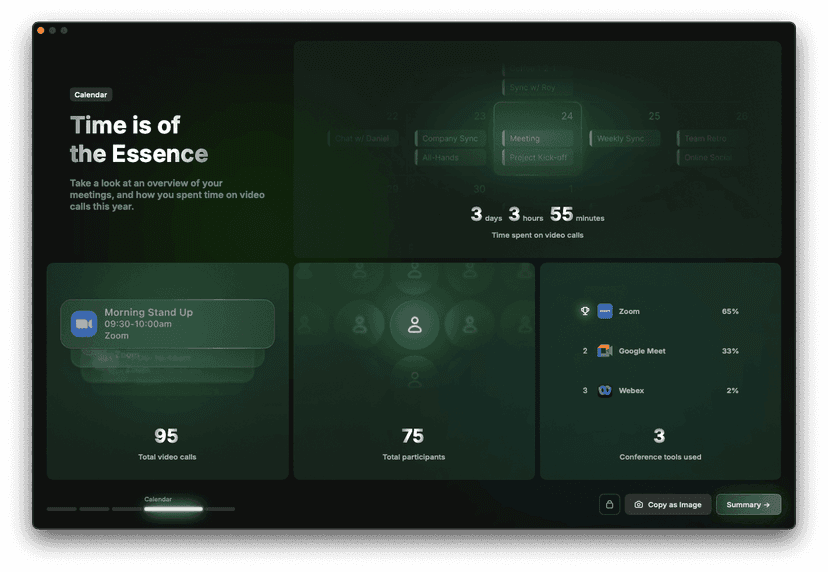This screenshot has width=828, height=572.
Task: Jump to the first progress bar segment
Action: tap(61, 509)
